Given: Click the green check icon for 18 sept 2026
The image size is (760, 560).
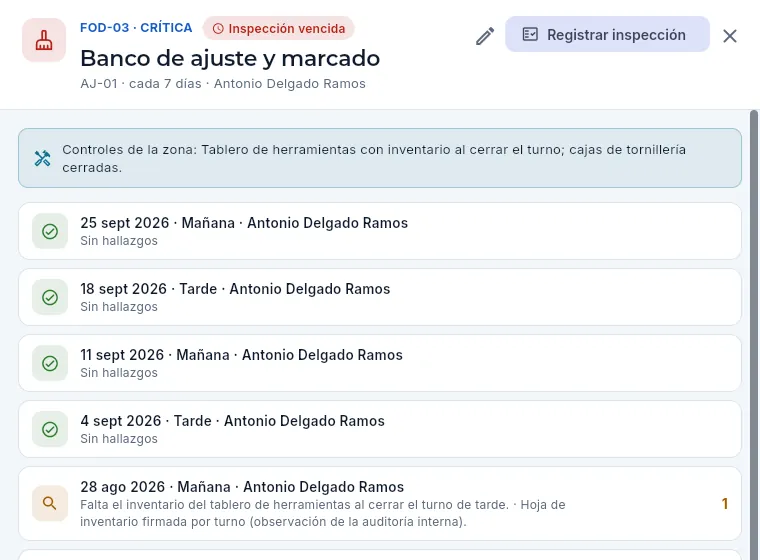Looking at the screenshot, I should point(50,297).
